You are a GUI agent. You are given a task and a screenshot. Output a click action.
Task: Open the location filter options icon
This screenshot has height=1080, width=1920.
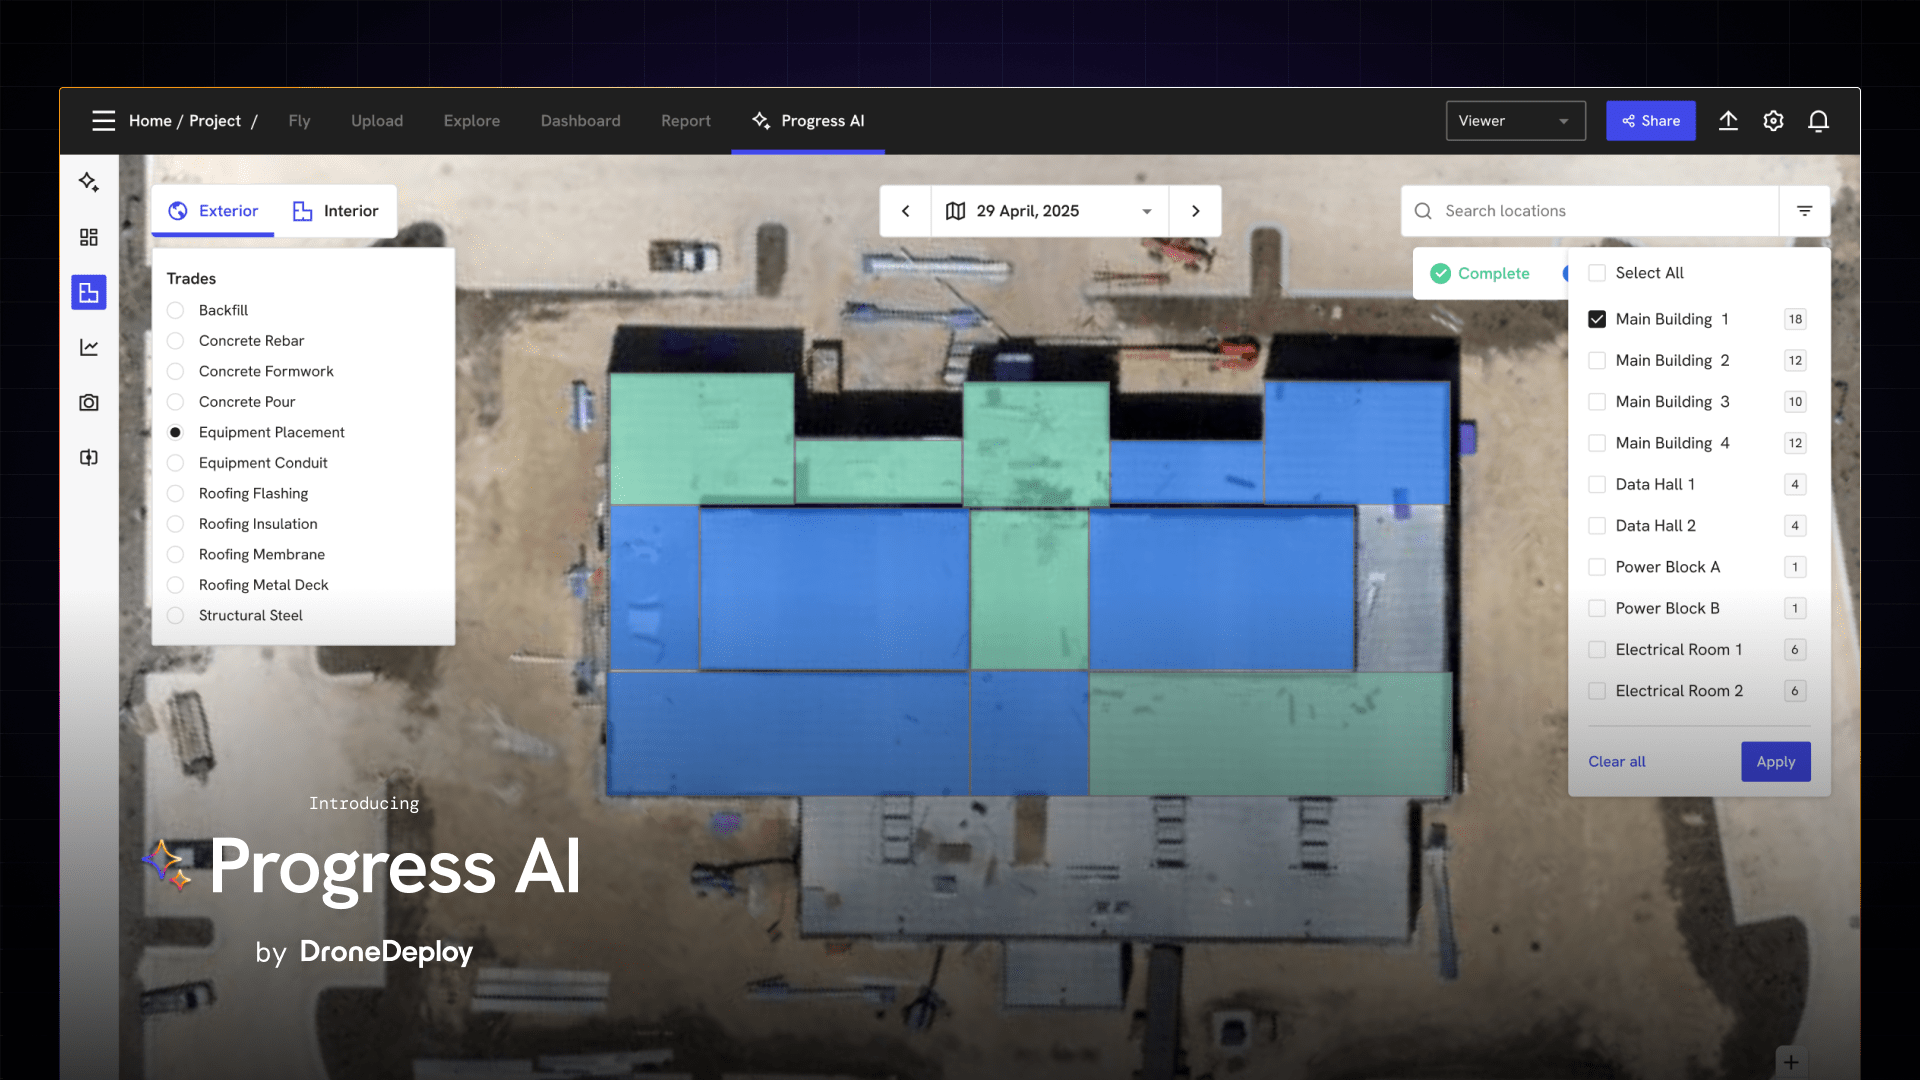click(x=1804, y=211)
